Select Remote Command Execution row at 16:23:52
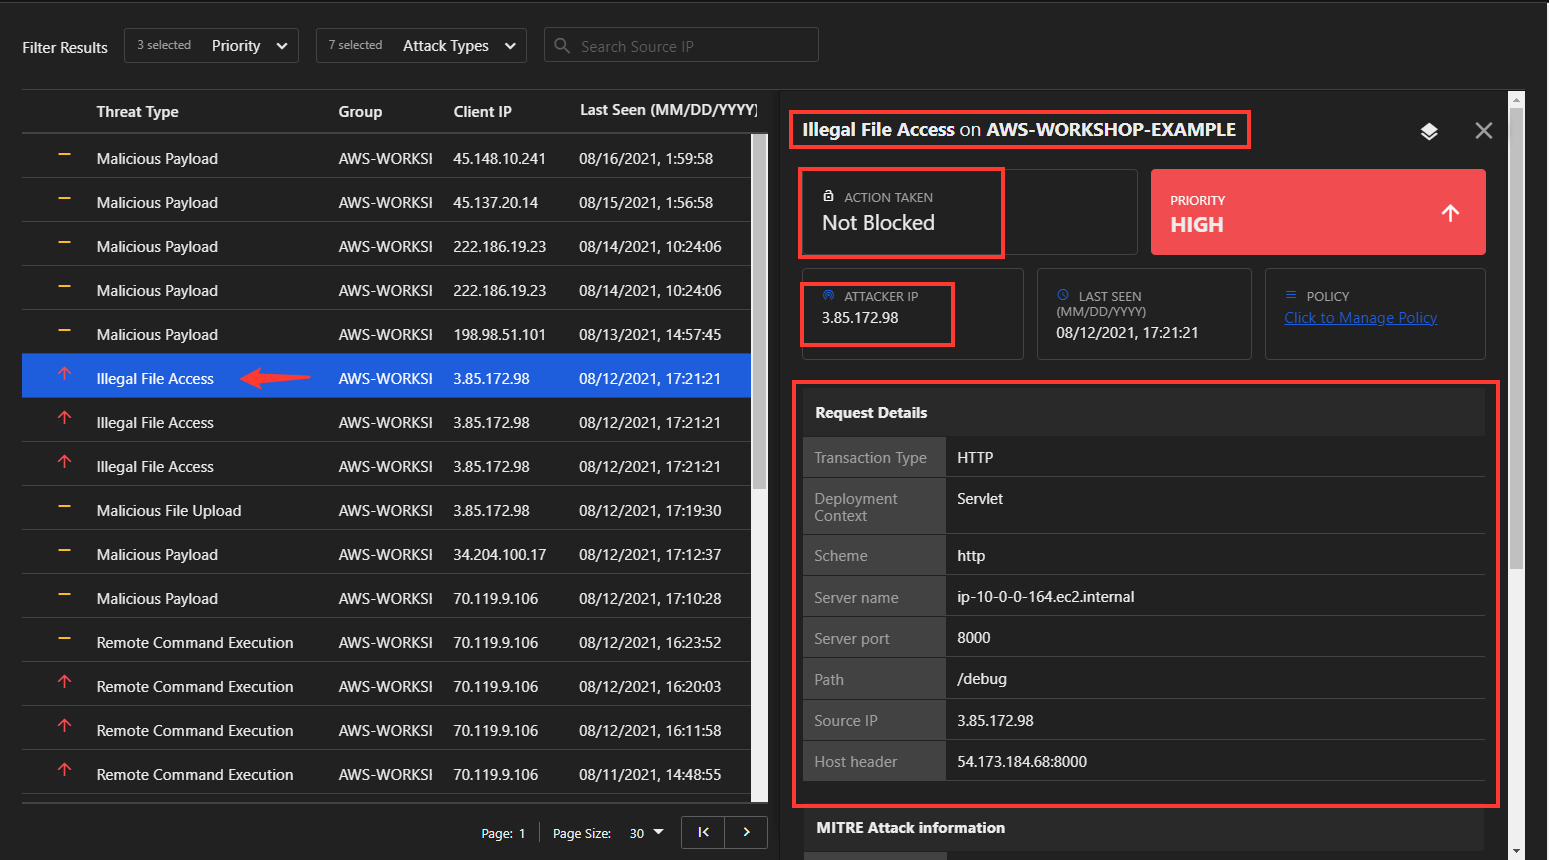Image resolution: width=1549 pixels, height=860 pixels. coord(386,642)
